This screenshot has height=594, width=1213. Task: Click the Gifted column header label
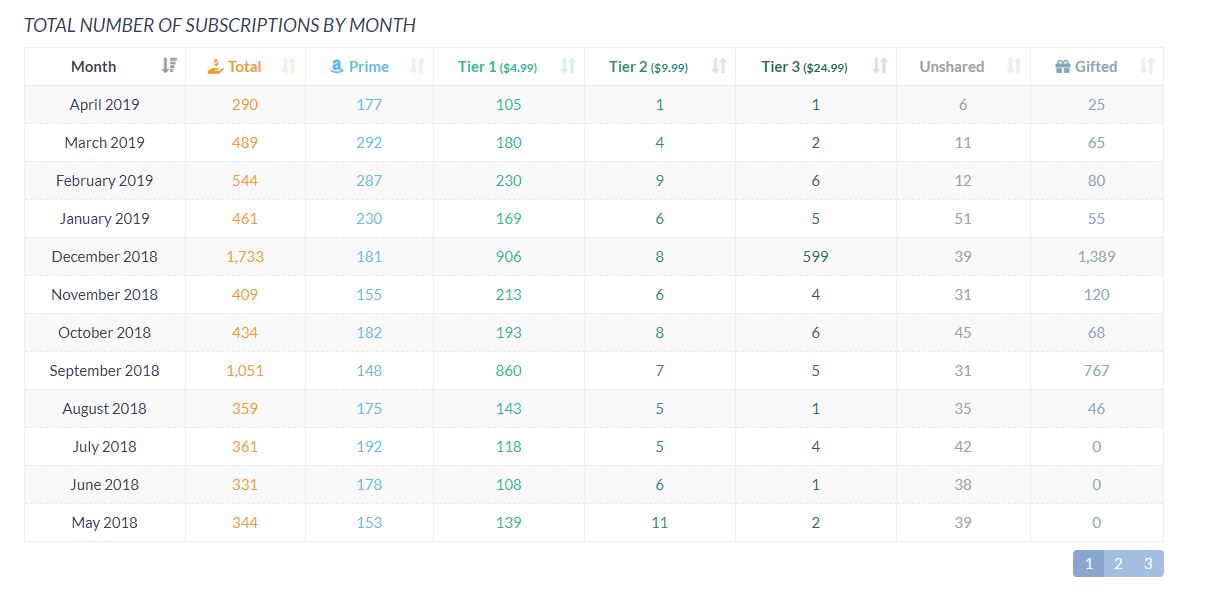click(x=1096, y=66)
